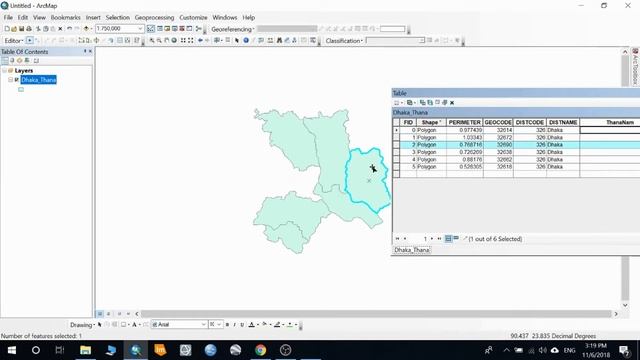Toggle Auto Hide pin of Table Of Contents
The height and width of the screenshot is (360, 640).
[x=85, y=51]
